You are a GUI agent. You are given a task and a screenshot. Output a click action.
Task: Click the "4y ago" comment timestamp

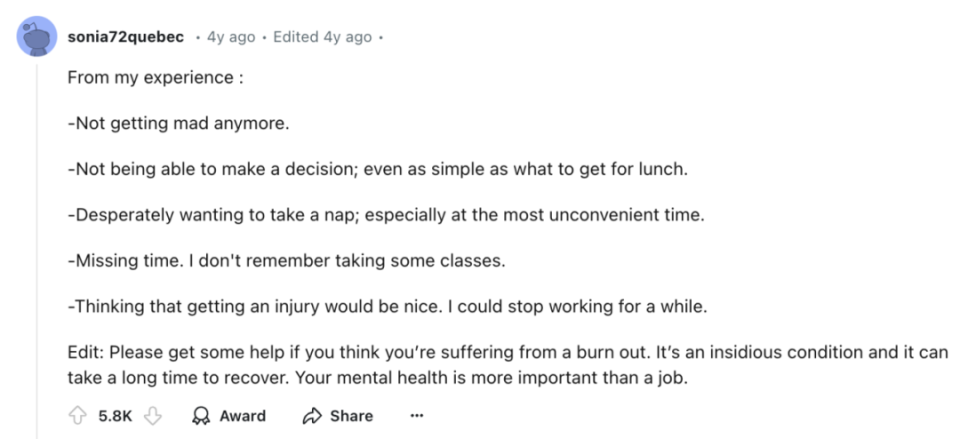click(231, 37)
